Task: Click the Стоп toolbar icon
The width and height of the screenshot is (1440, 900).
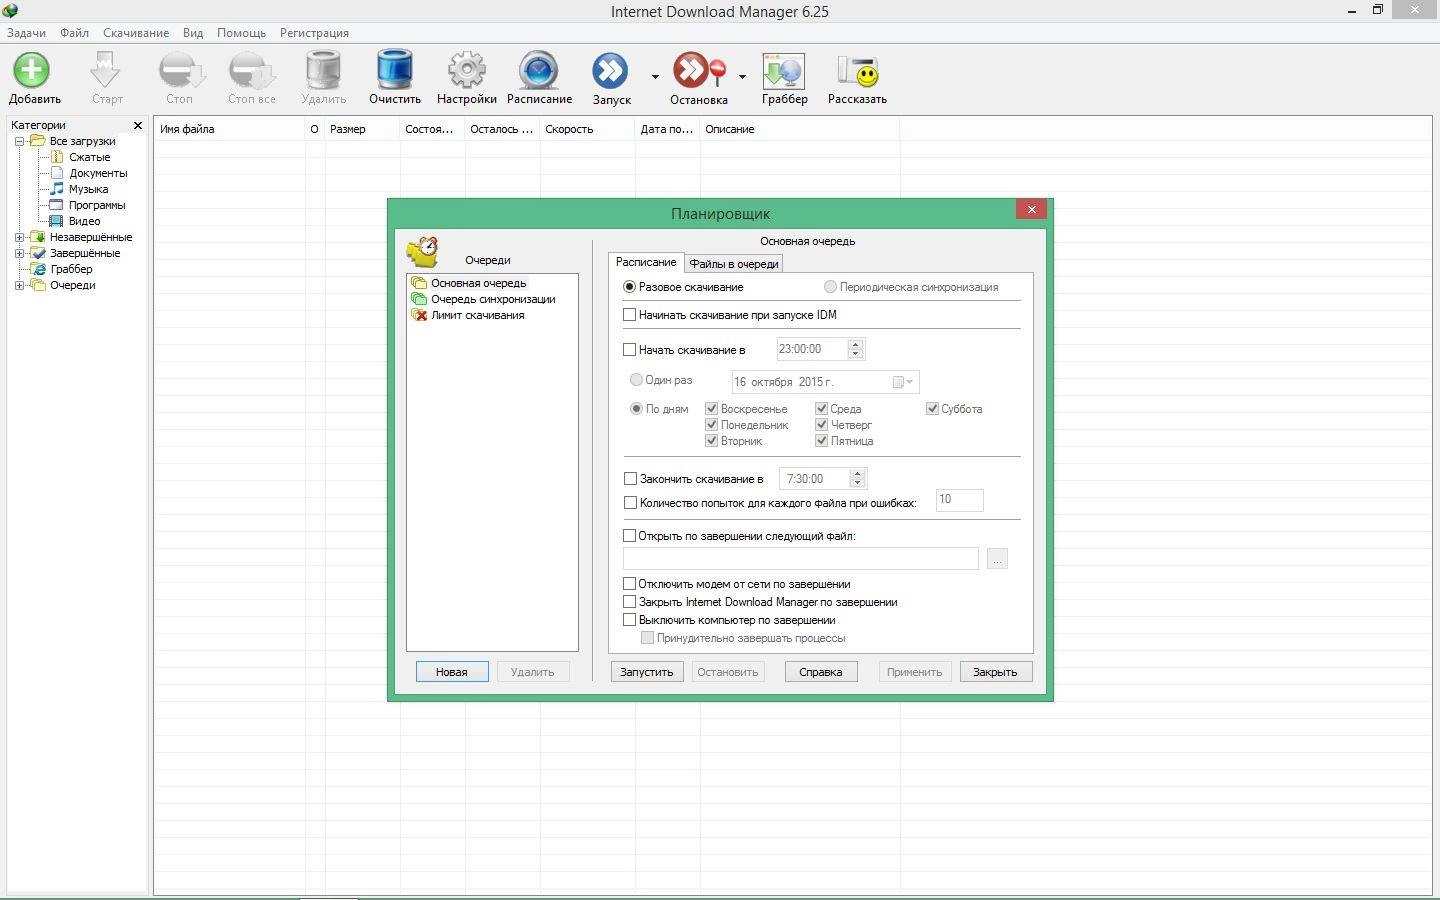Action: click(179, 71)
